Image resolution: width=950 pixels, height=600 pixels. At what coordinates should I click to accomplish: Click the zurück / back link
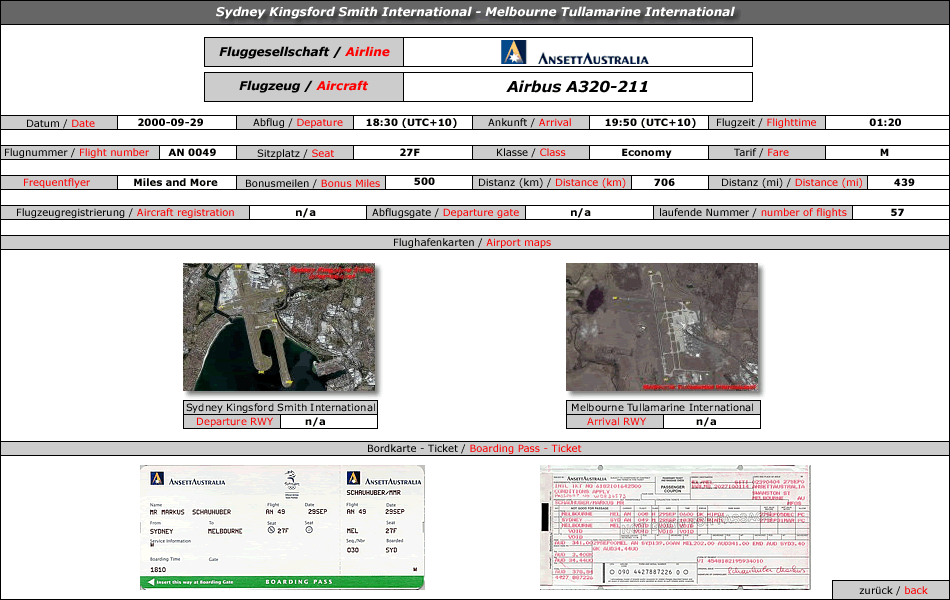pos(892,590)
